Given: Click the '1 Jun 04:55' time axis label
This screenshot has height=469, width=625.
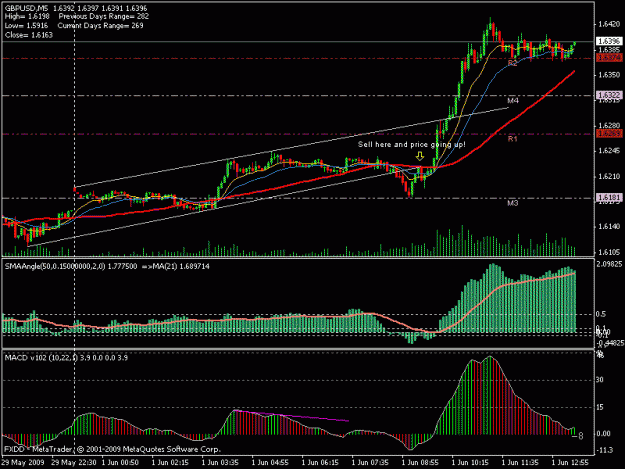Looking at the screenshot, I should tap(270, 463).
